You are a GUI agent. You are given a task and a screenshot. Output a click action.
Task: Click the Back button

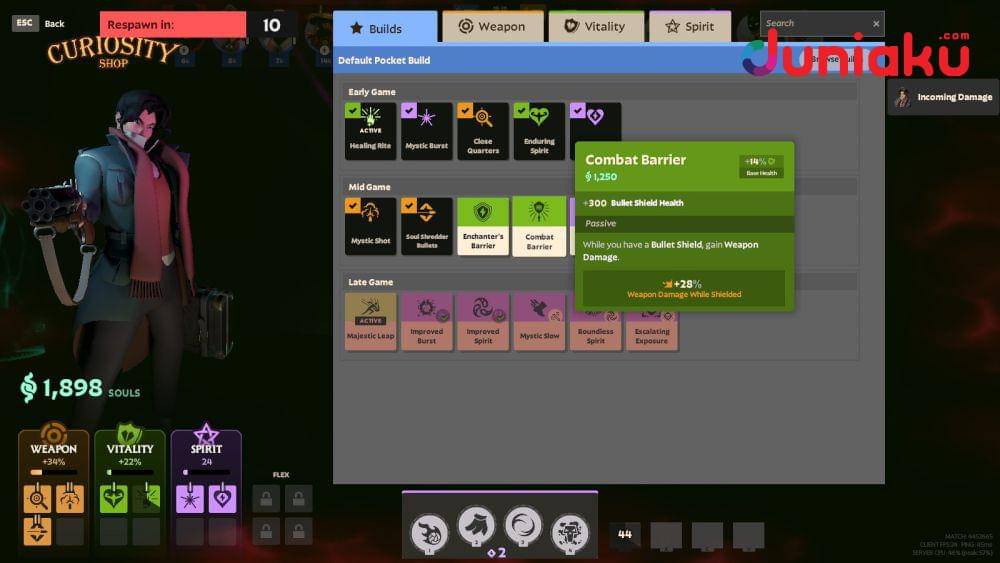pyautogui.click(x=40, y=23)
